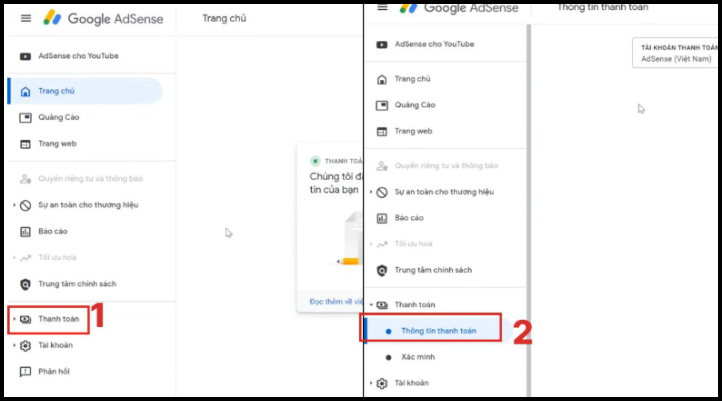Screen dimensions: 722x401
Task: Click brand safety blocked icon, left window
Action: tap(25, 205)
